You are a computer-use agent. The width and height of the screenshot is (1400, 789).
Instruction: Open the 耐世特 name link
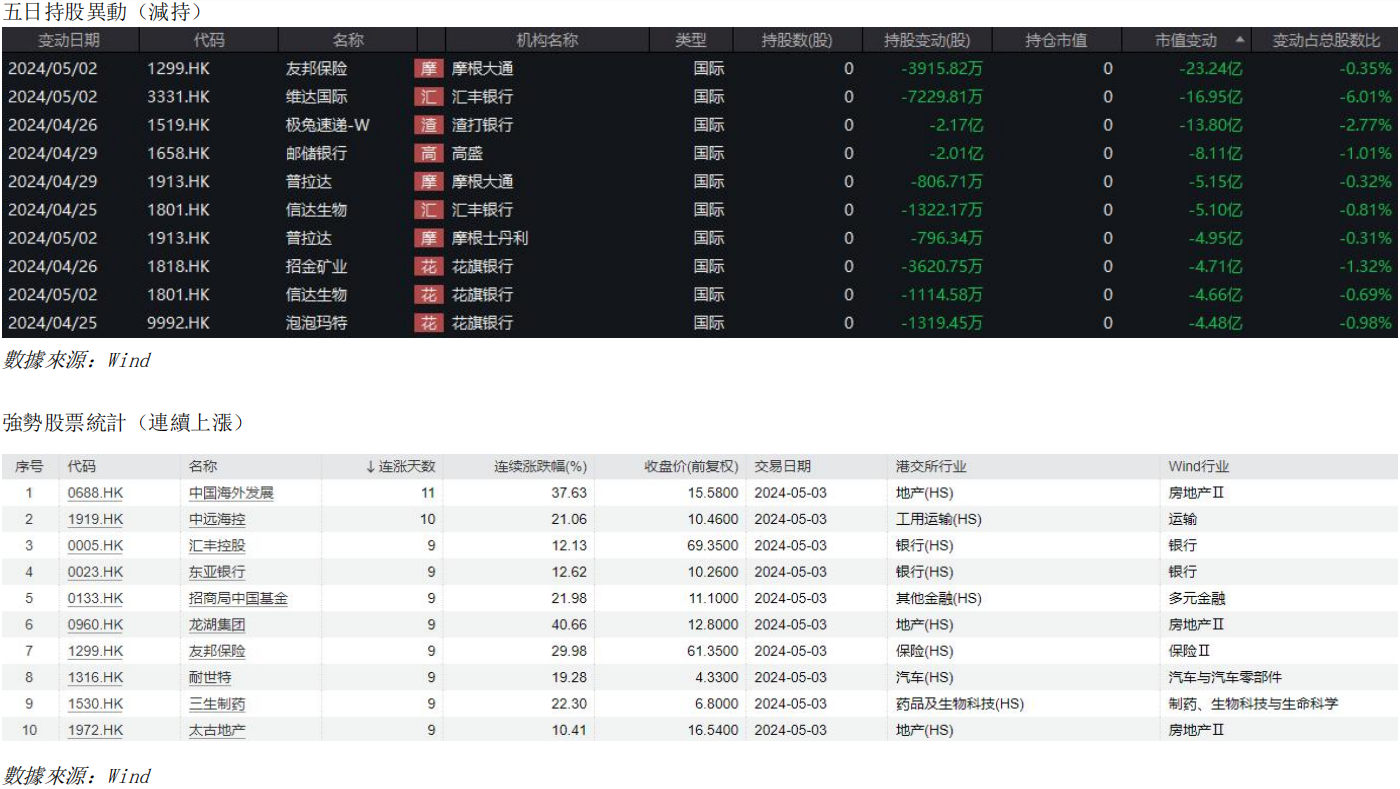pos(210,677)
